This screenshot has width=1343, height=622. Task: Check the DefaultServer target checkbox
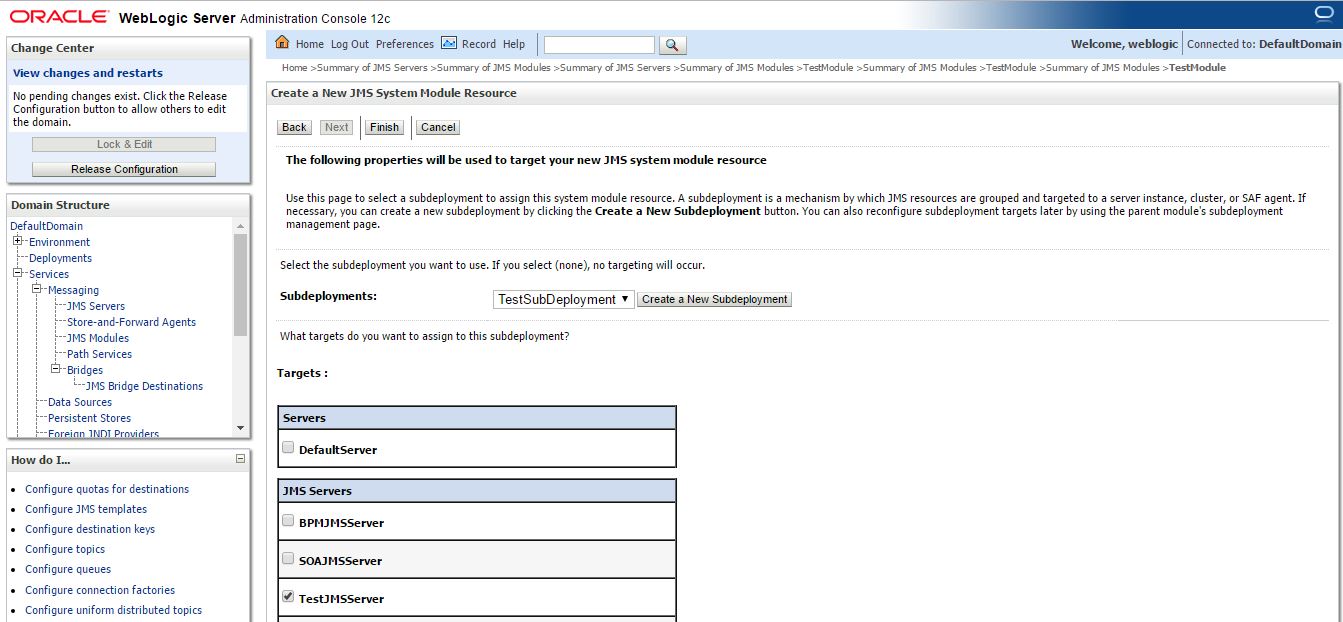point(288,447)
